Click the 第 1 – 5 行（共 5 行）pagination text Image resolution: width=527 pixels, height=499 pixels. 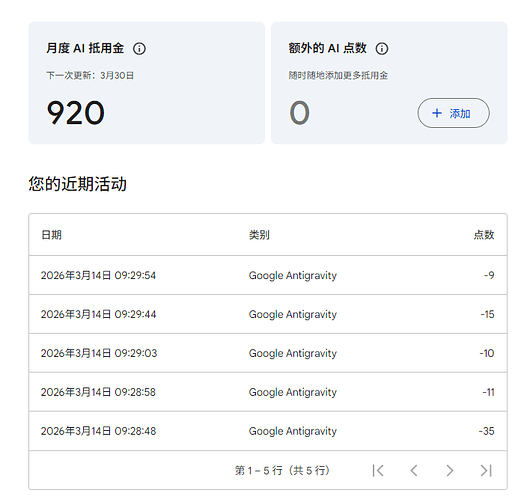coord(282,470)
